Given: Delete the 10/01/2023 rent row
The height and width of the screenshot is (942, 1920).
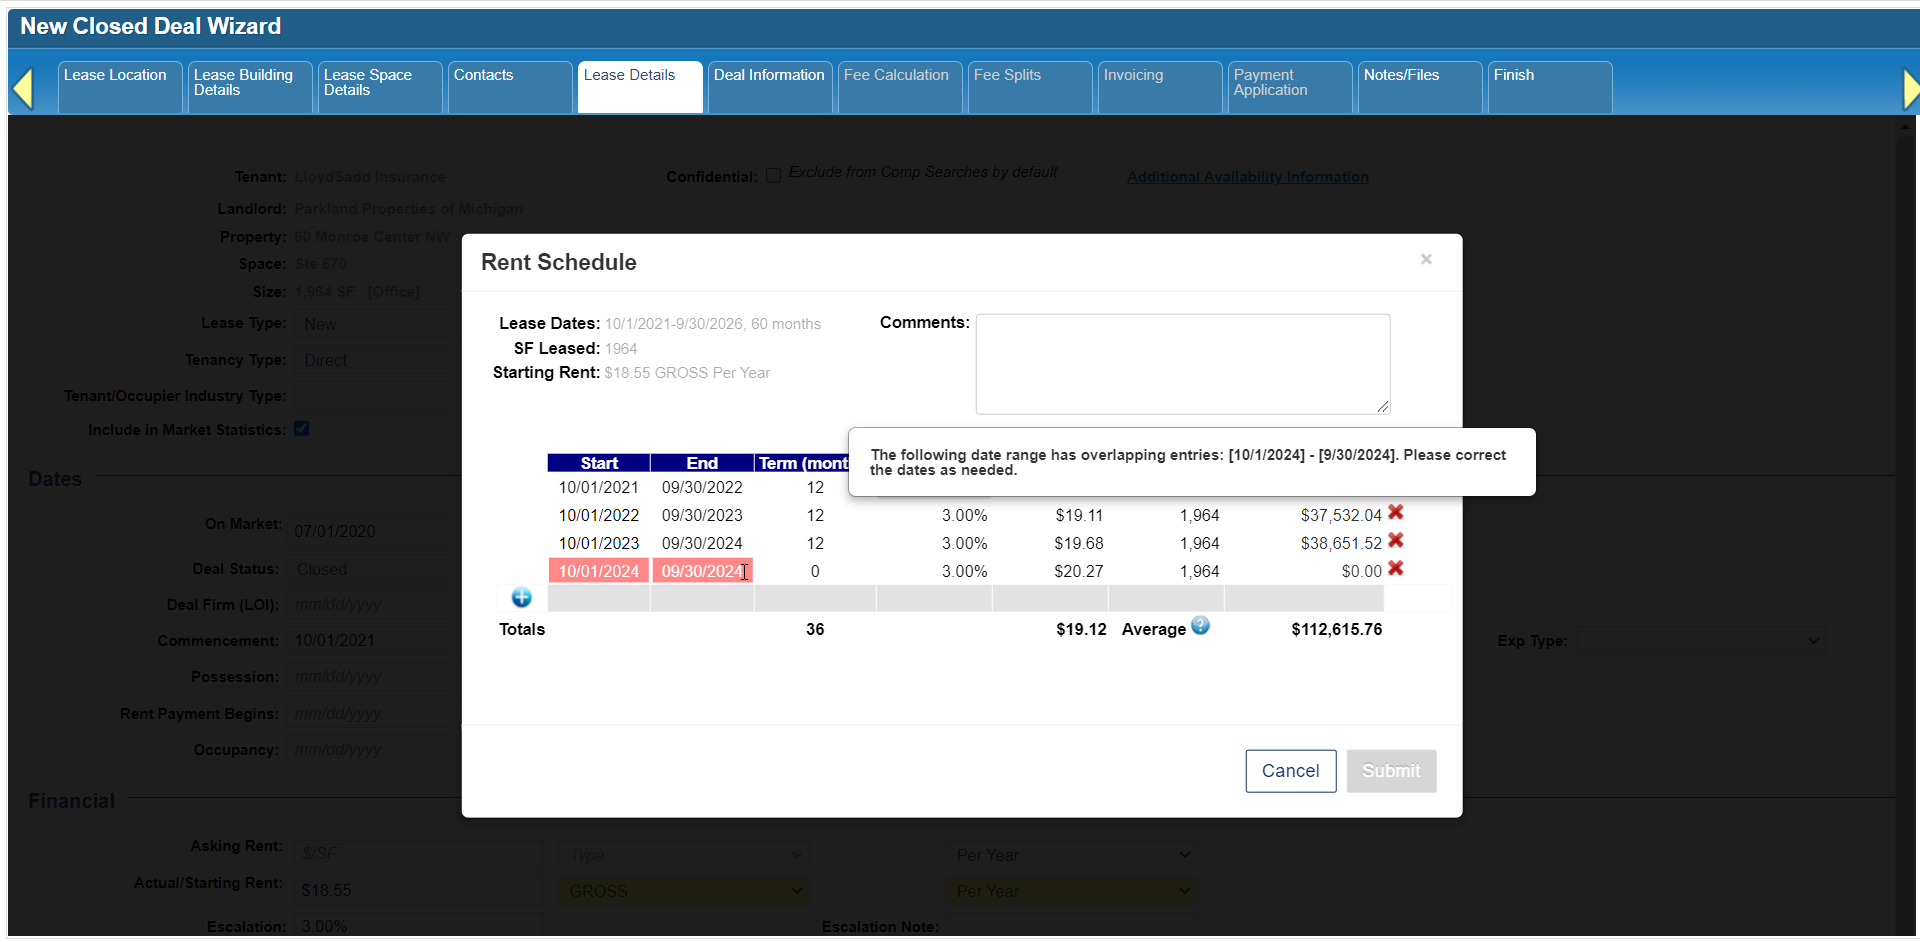Looking at the screenshot, I should pos(1396,541).
